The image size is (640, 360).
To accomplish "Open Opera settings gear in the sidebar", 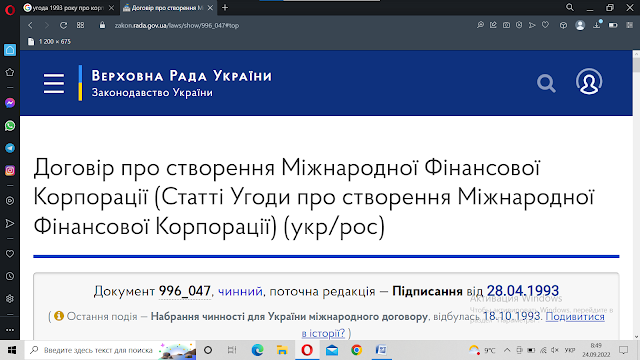I will pyautogui.click(x=10, y=299).
